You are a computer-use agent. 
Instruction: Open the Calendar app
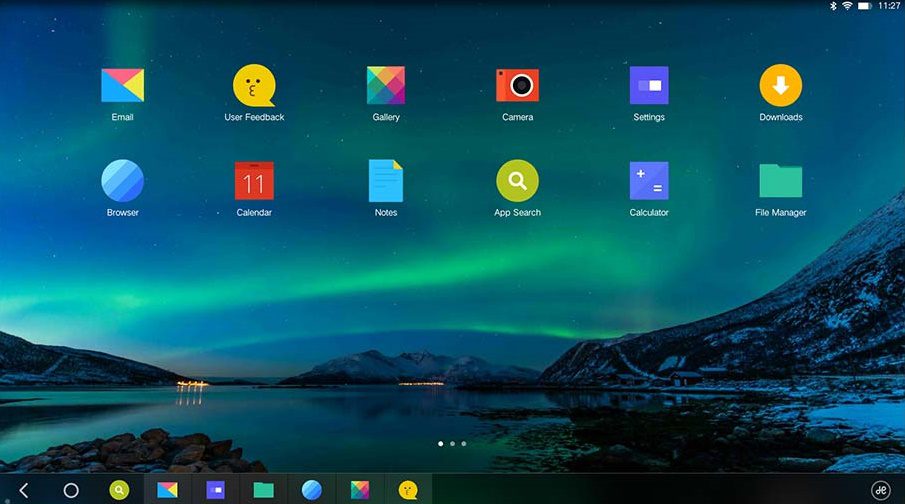(x=254, y=181)
